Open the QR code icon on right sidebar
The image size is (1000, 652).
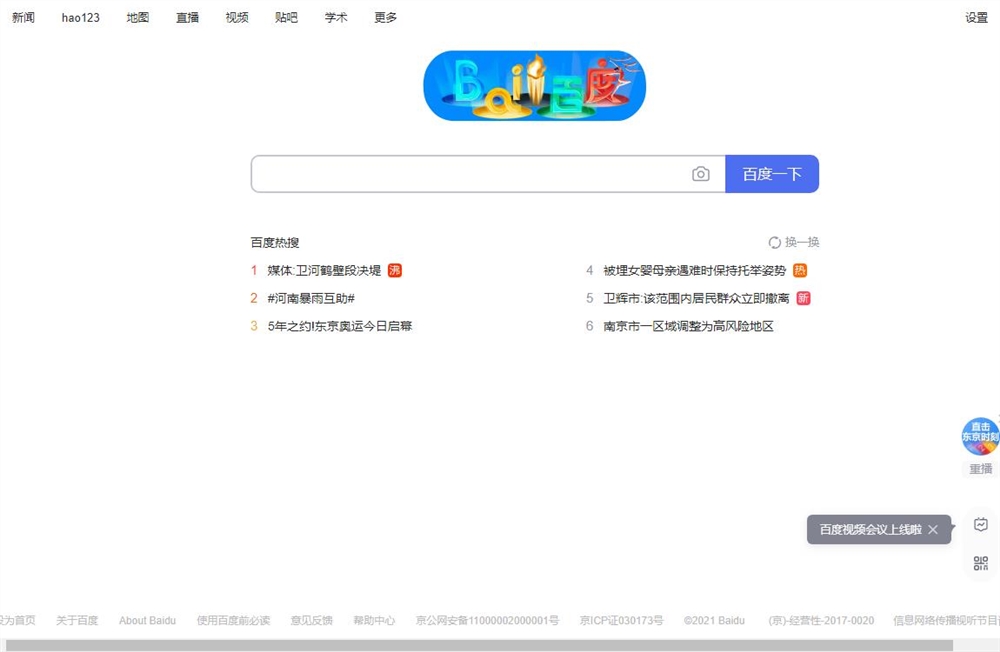click(981, 563)
